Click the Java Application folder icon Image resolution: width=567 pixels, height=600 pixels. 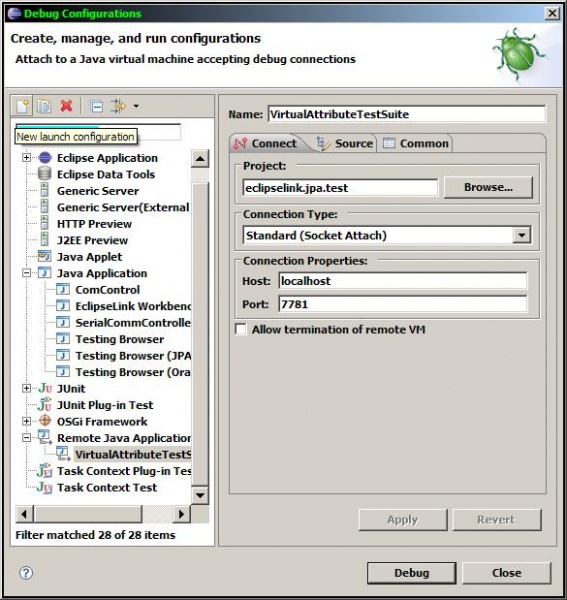coord(45,273)
